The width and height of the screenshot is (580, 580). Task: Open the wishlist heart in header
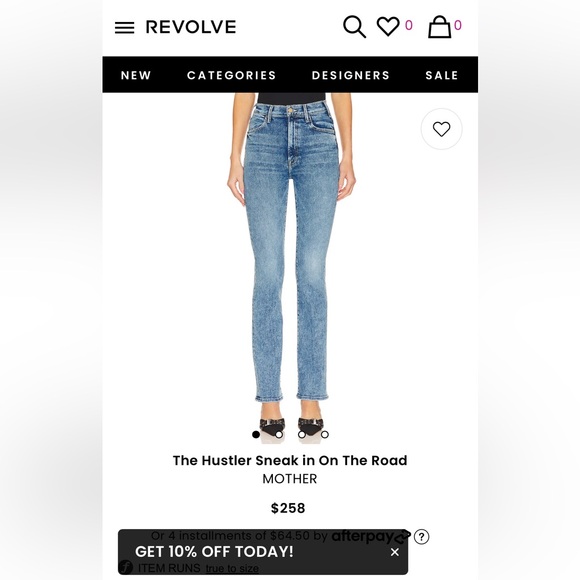pos(388,26)
